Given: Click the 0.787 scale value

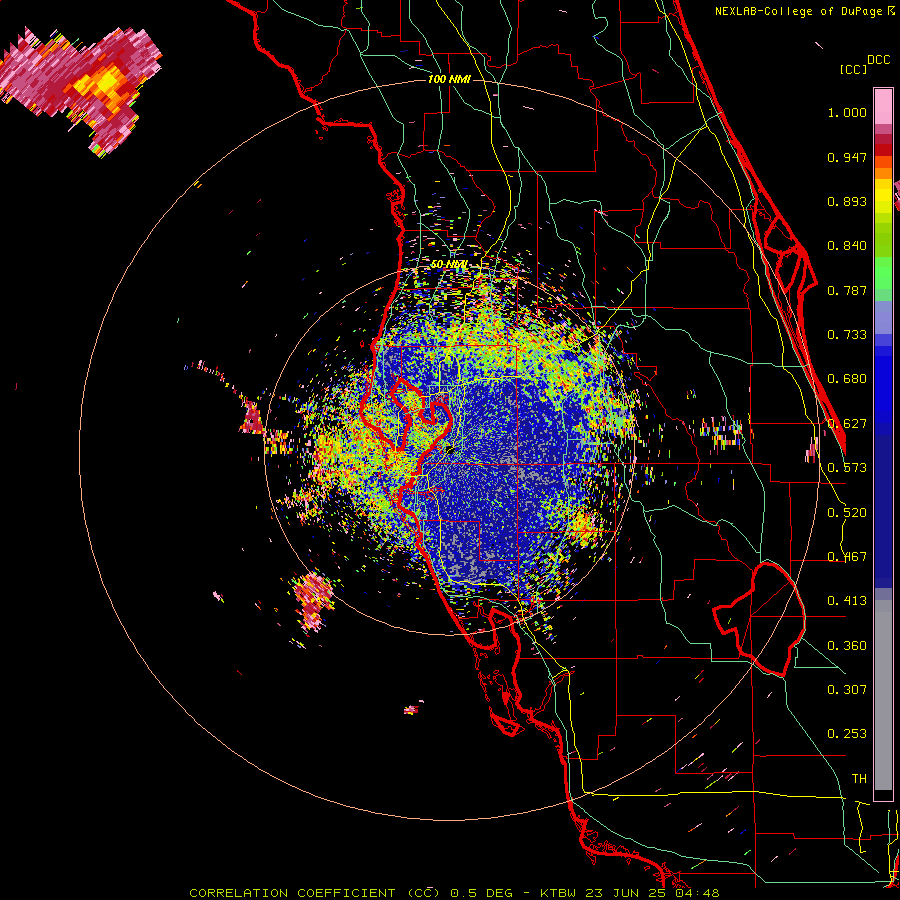Looking at the screenshot, I should (847, 290).
